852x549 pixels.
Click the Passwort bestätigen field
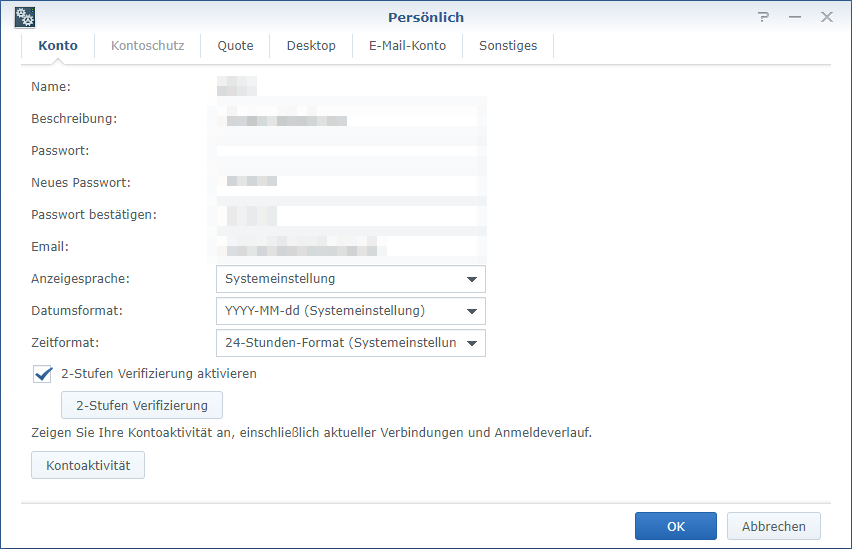tap(351, 215)
